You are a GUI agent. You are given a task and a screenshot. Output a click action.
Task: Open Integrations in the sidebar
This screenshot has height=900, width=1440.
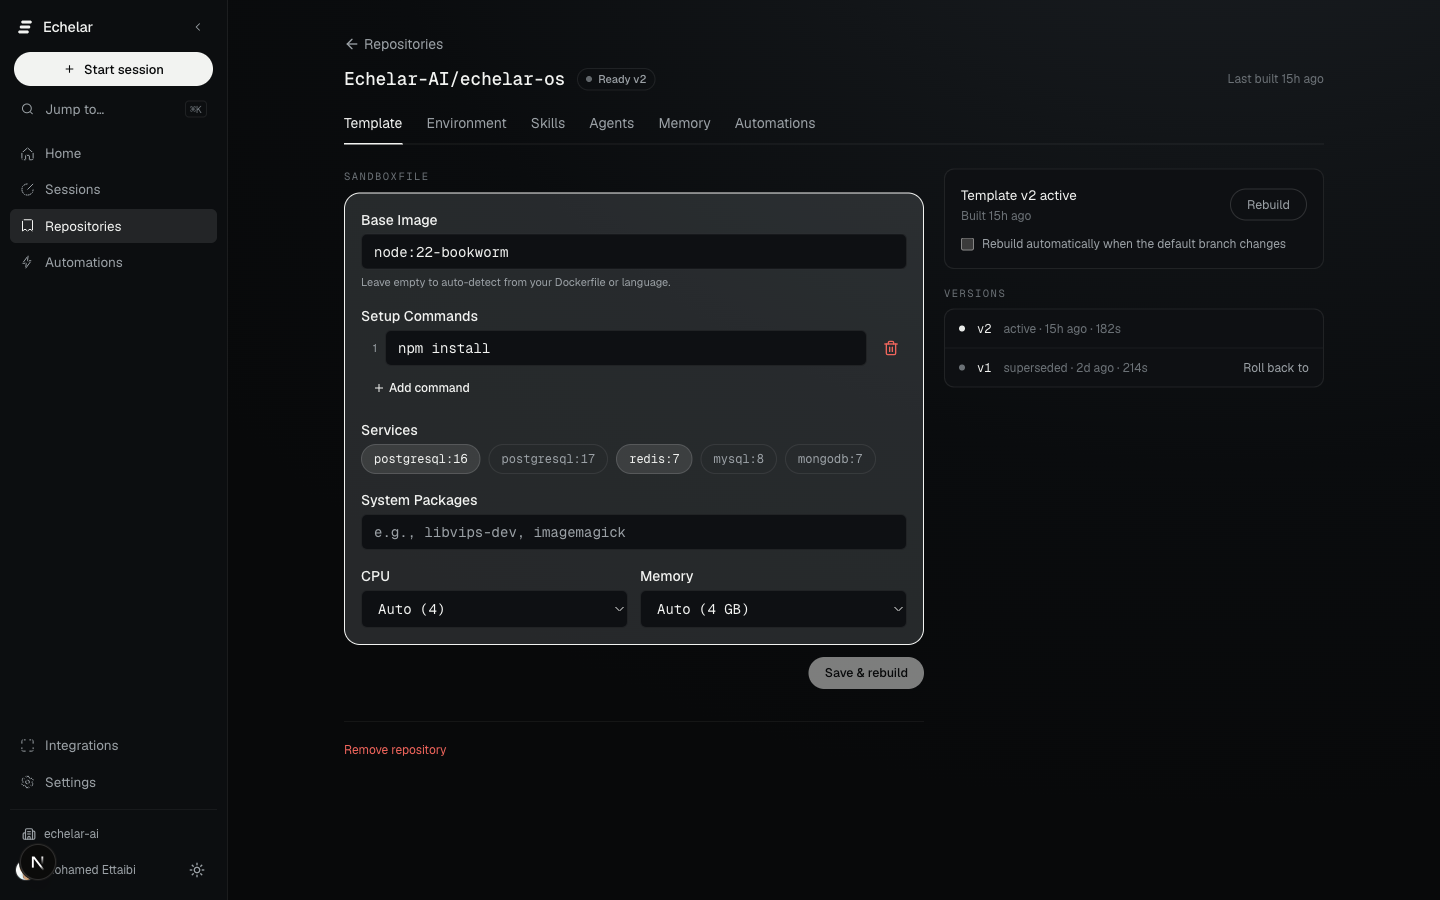click(x=113, y=745)
